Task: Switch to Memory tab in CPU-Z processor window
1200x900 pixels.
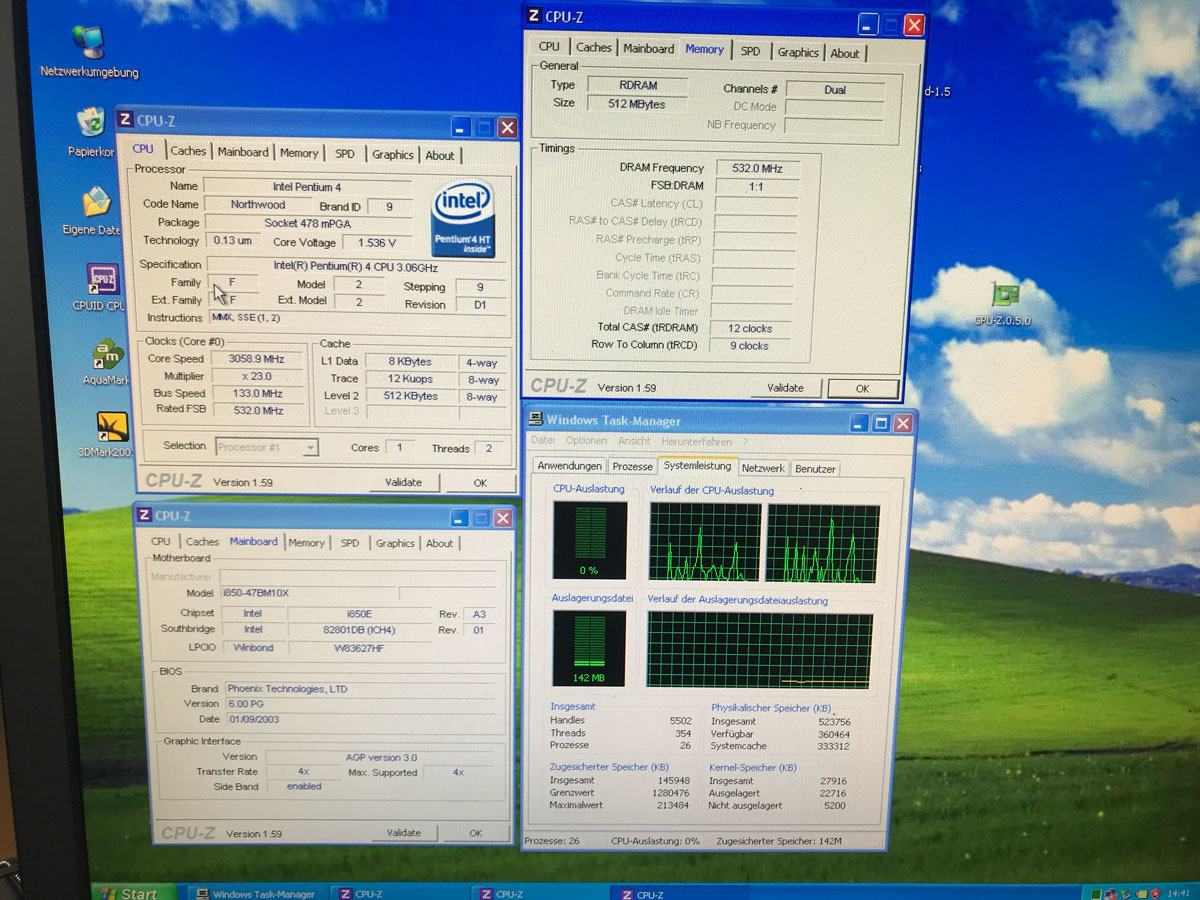Action: click(x=299, y=153)
